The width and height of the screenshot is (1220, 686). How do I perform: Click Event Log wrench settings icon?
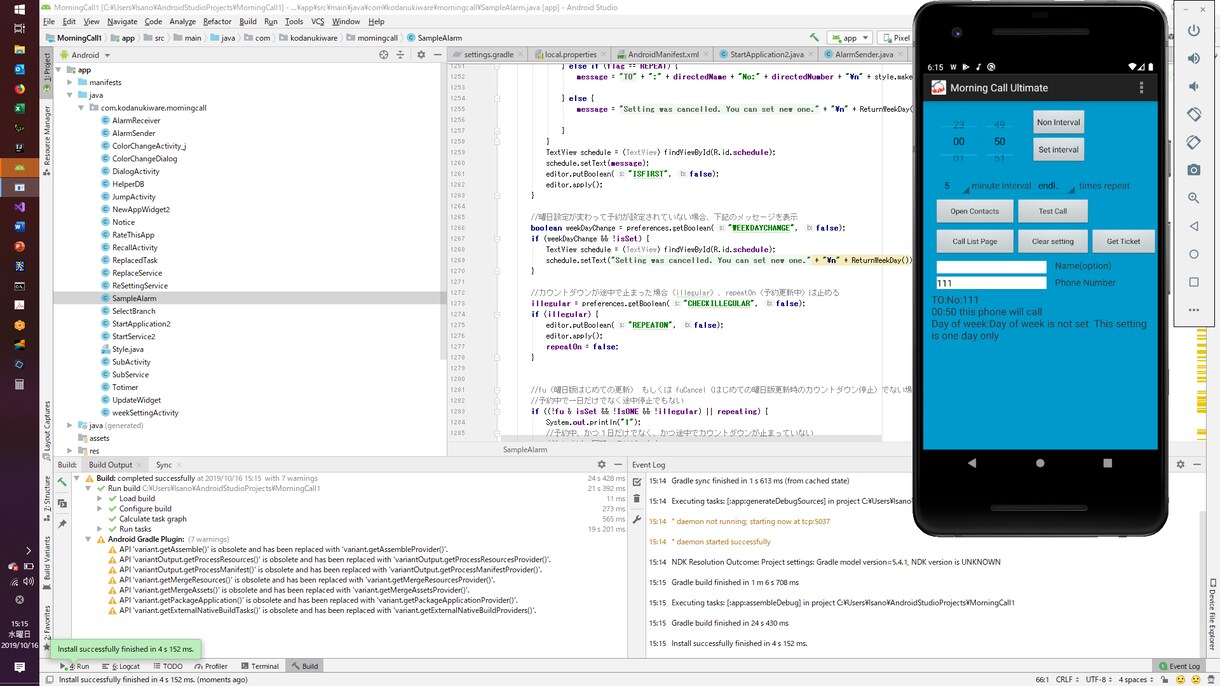(636, 519)
